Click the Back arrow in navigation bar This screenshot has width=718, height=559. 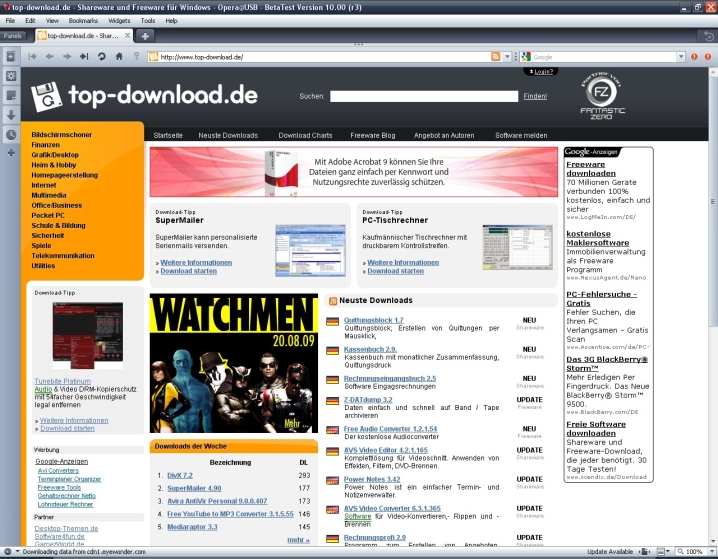[x=51, y=57]
